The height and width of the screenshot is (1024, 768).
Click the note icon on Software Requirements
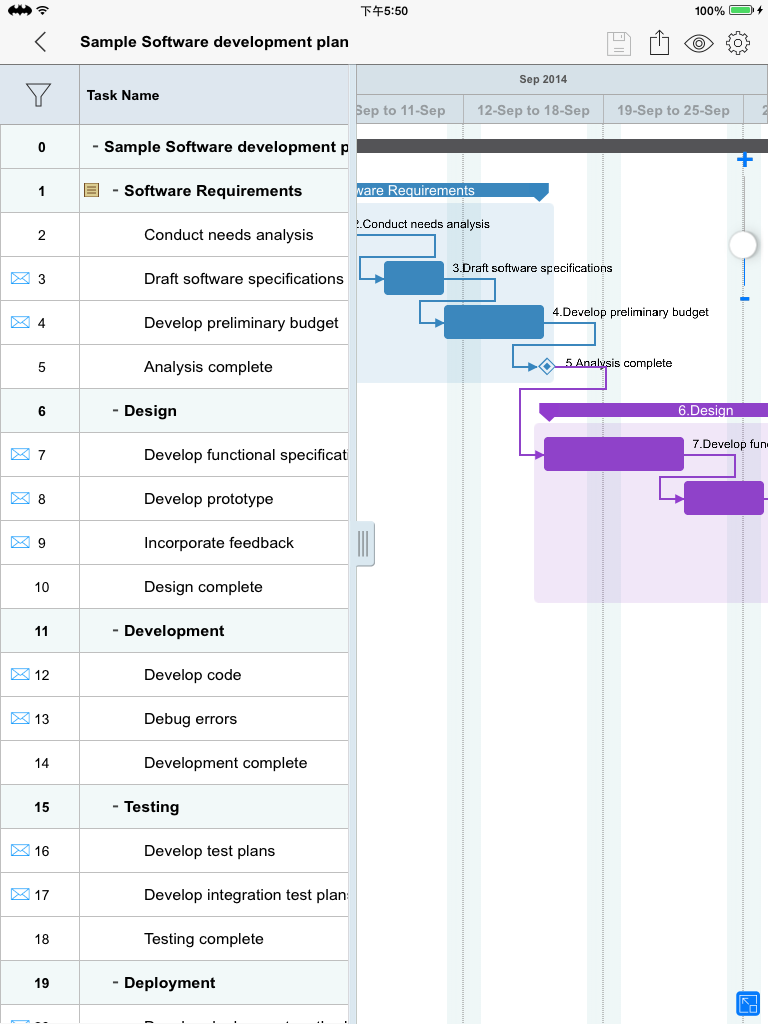coord(91,190)
